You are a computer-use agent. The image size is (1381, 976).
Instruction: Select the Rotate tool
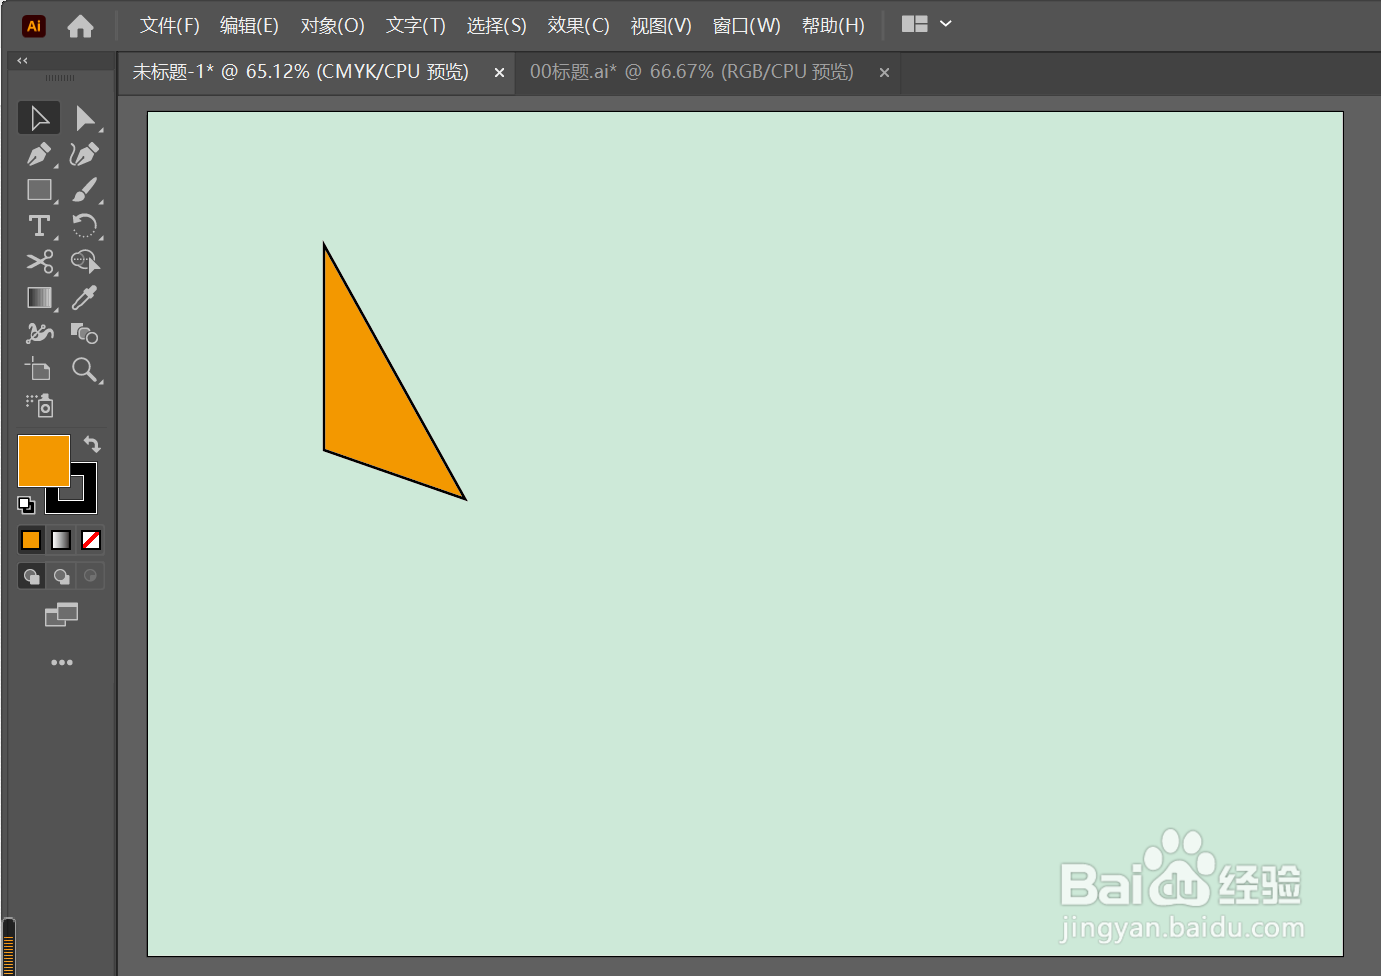click(86, 226)
